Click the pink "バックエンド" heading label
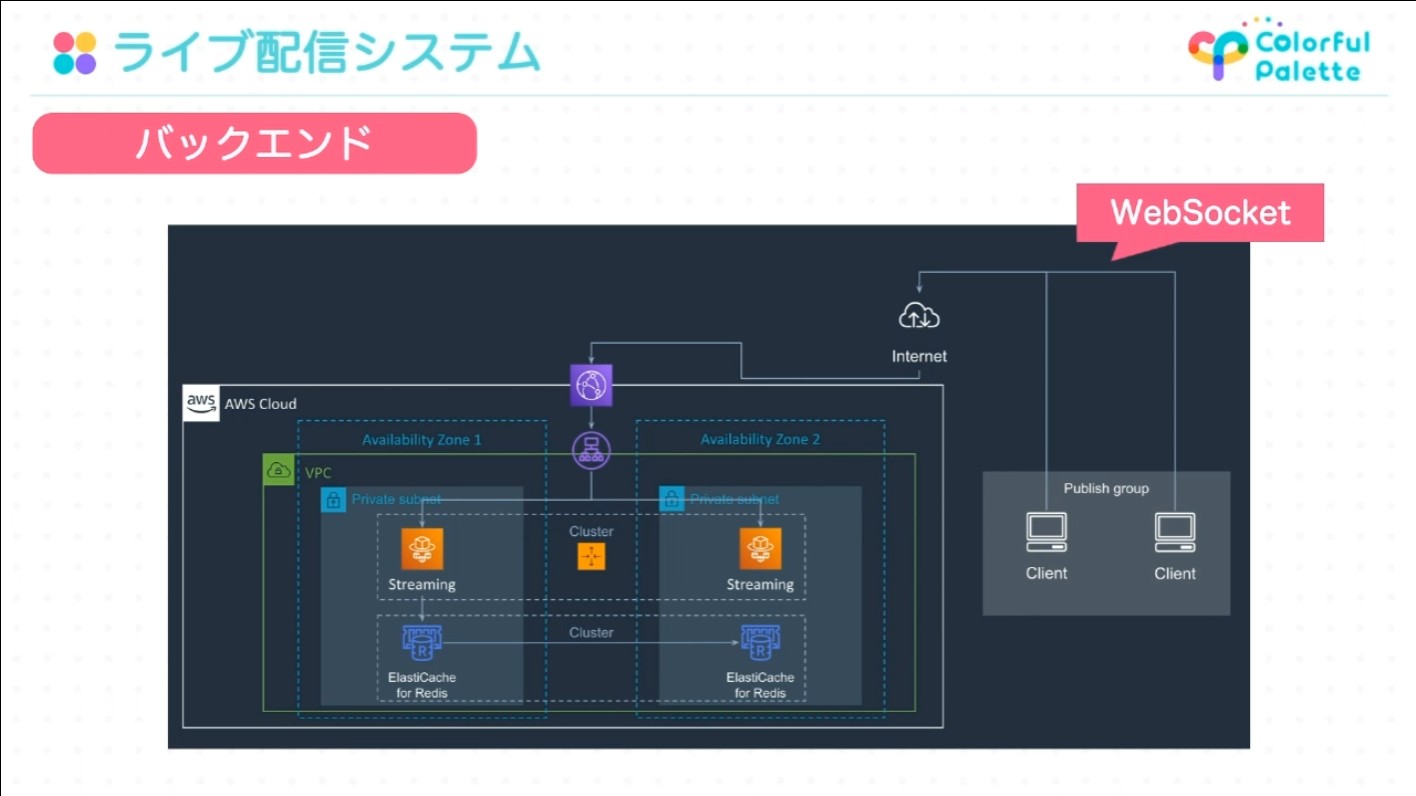The width and height of the screenshot is (1416, 796). pyautogui.click(x=254, y=143)
